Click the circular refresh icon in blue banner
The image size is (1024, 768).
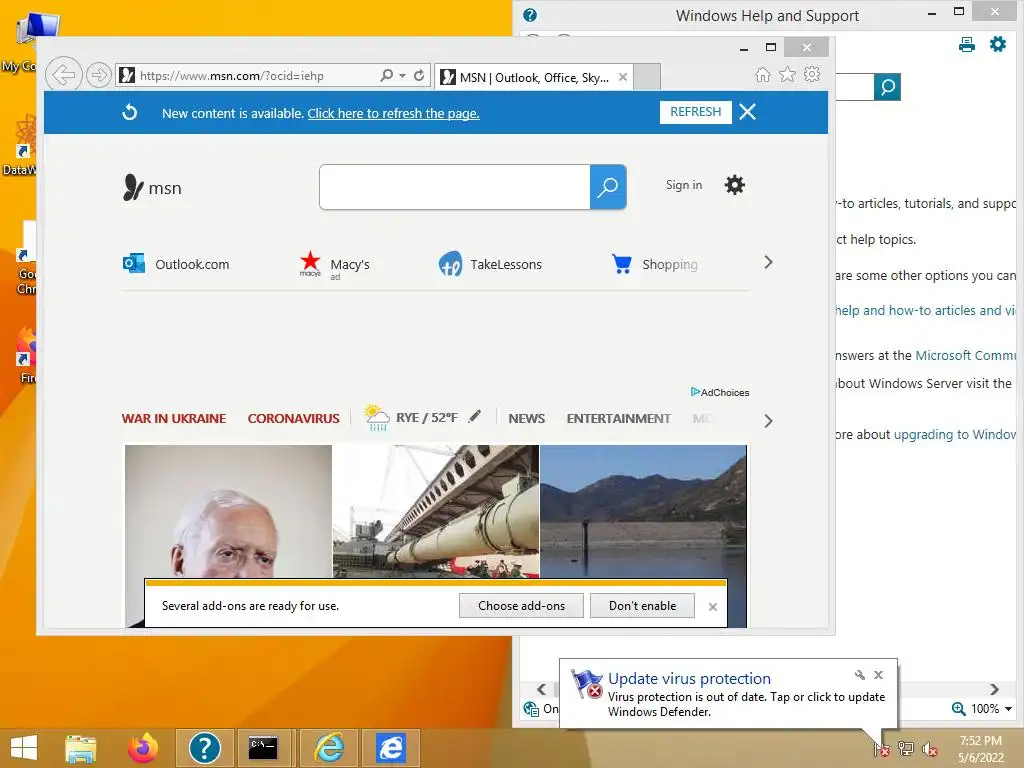[x=130, y=112]
